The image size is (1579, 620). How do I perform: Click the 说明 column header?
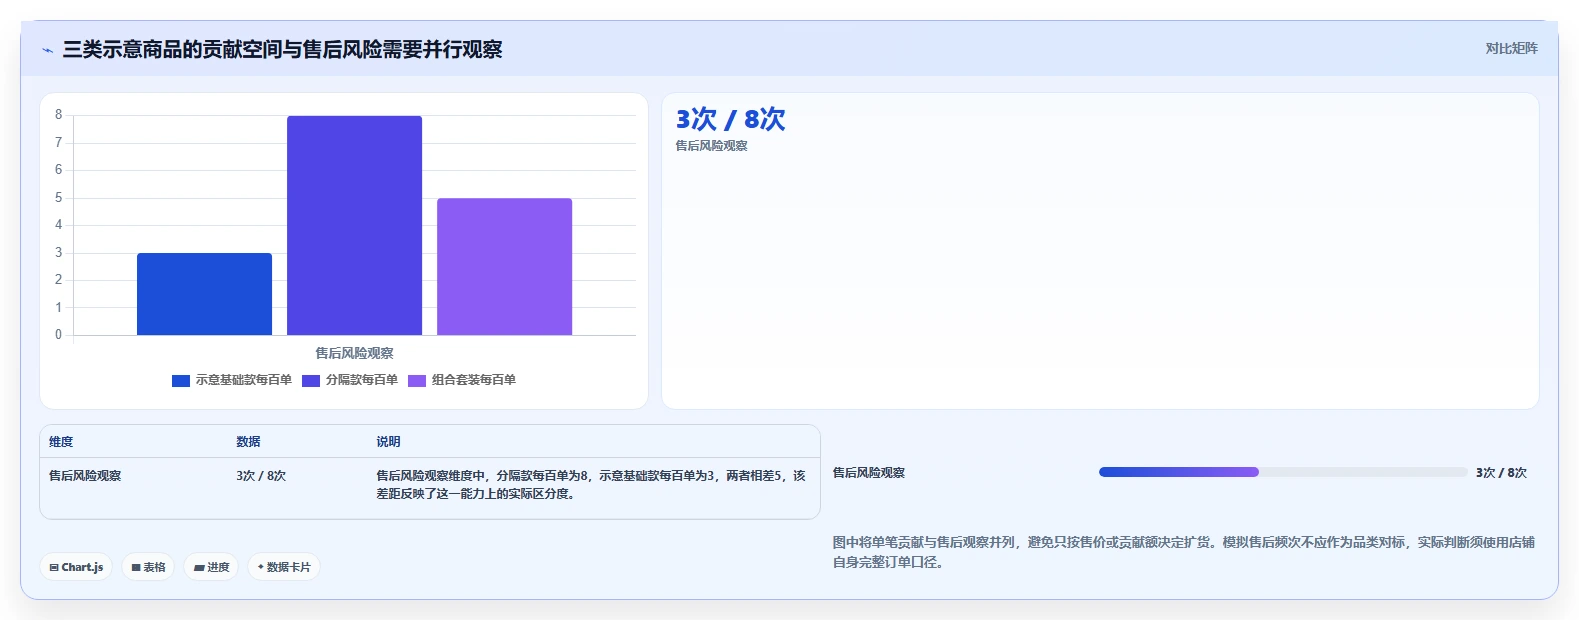(388, 441)
